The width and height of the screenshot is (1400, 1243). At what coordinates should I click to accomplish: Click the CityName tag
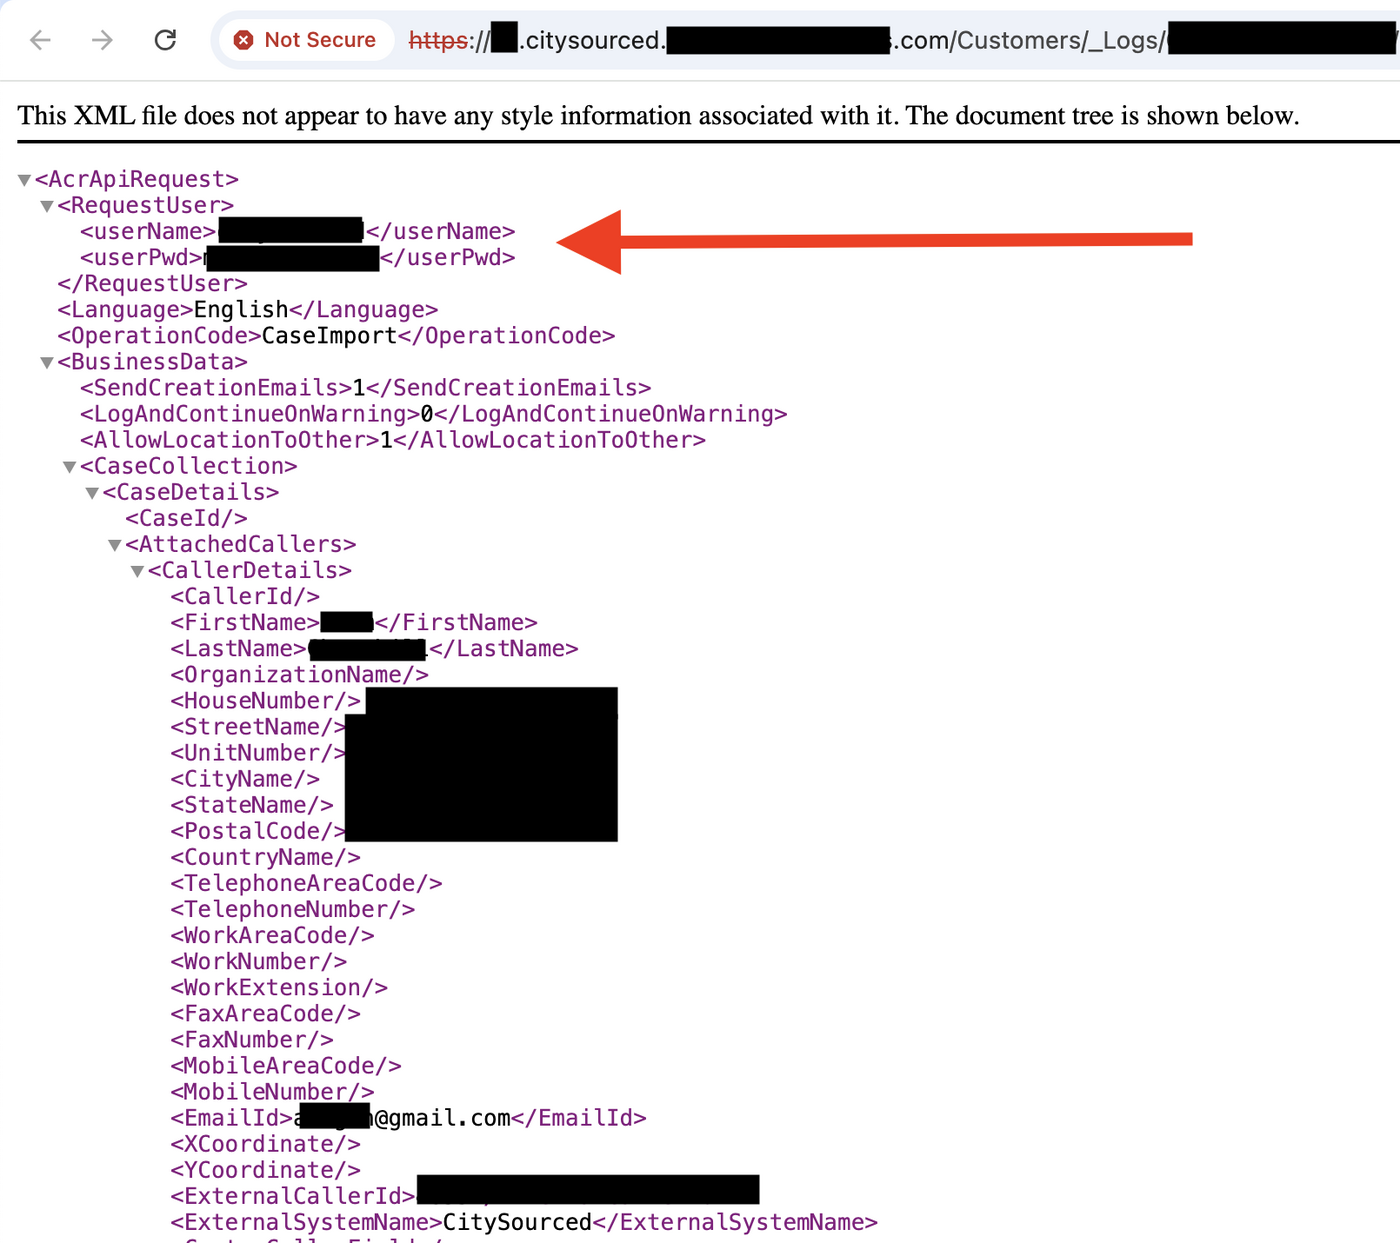pyautogui.click(x=245, y=779)
